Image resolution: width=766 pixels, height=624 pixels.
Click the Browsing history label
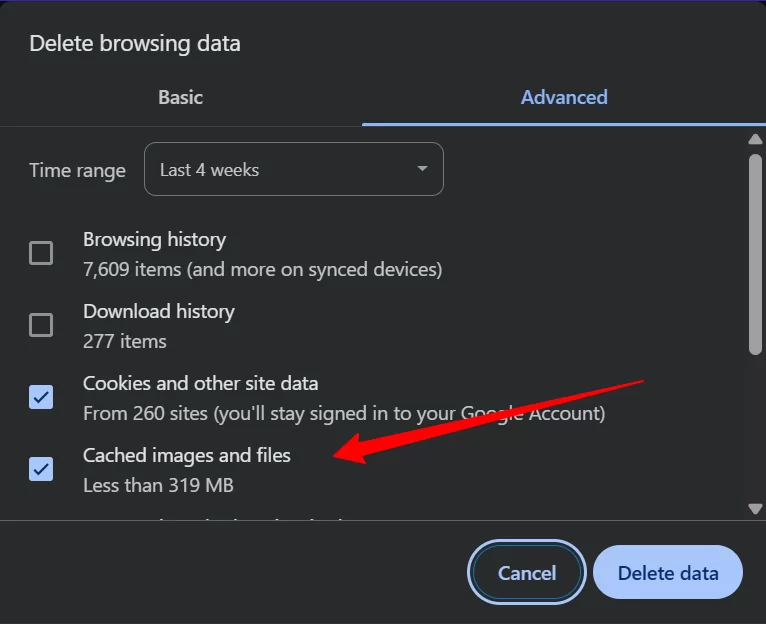(x=154, y=239)
